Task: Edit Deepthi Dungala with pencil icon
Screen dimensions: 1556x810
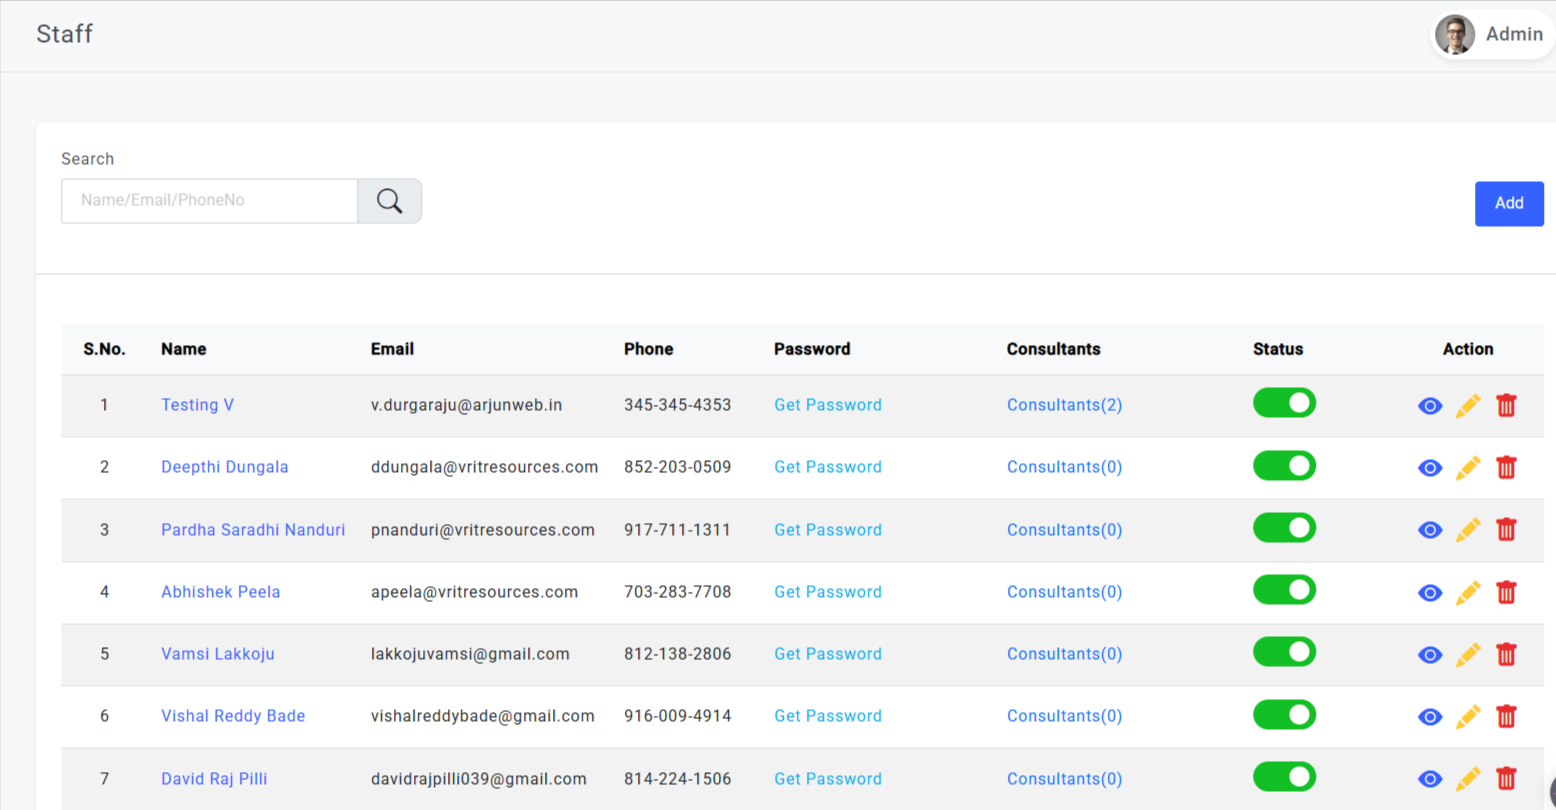Action: pyautogui.click(x=1468, y=468)
